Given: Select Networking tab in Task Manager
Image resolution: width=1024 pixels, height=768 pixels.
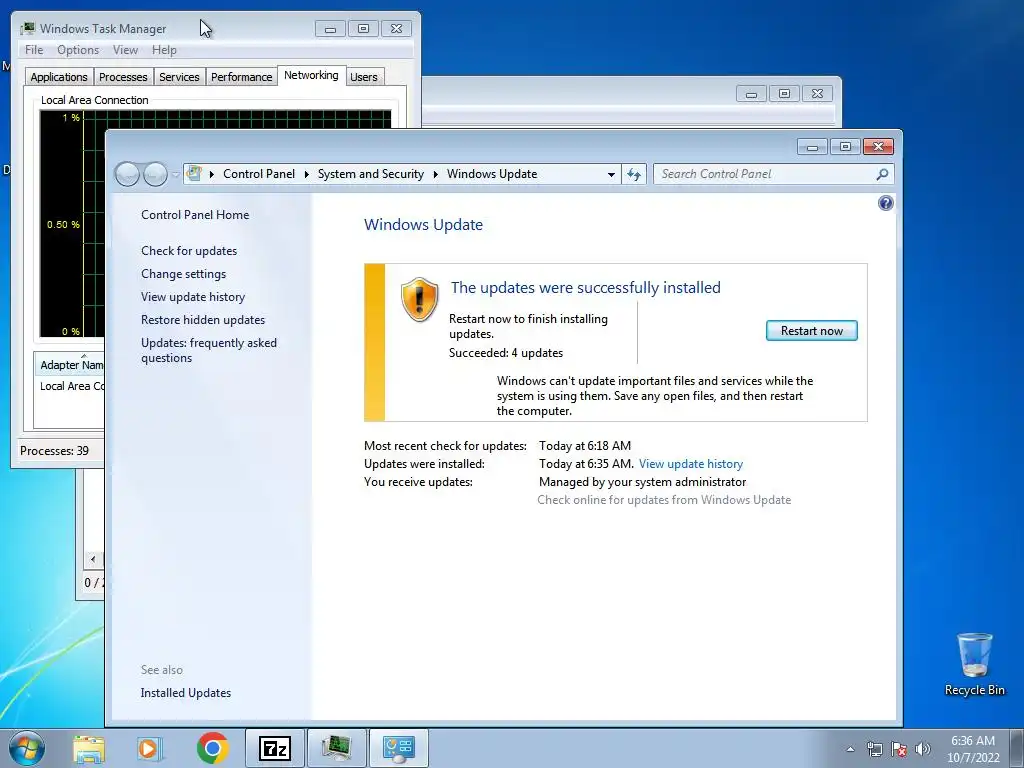Looking at the screenshot, I should 311,75.
